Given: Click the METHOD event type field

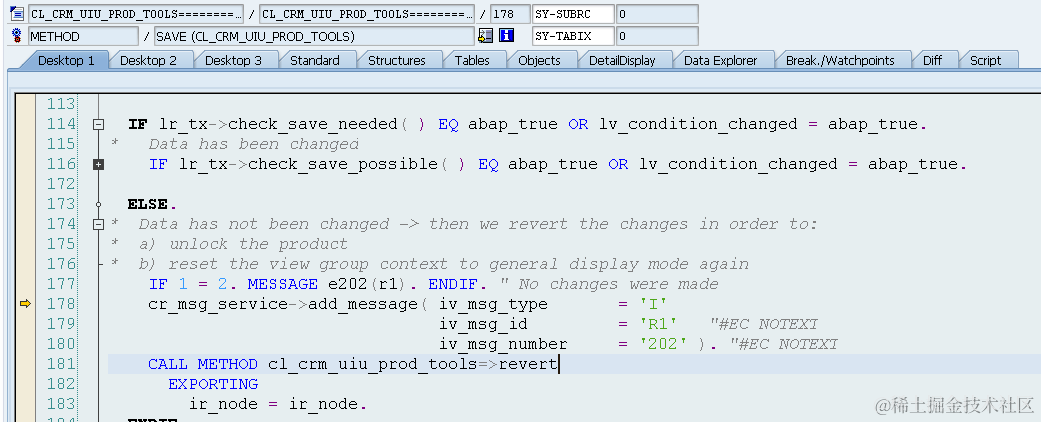Looking at the screenshot, I should [83, 36].
